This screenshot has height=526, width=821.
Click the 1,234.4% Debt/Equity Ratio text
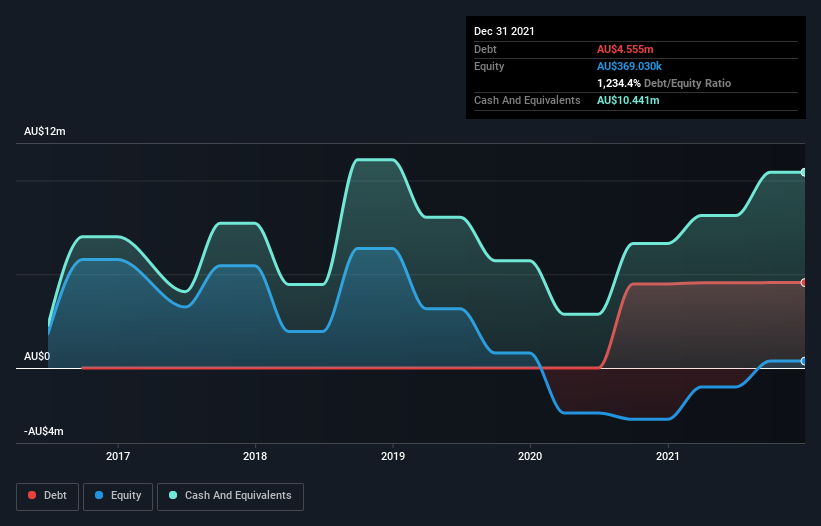pyautogui.click(x=664, y=83)
